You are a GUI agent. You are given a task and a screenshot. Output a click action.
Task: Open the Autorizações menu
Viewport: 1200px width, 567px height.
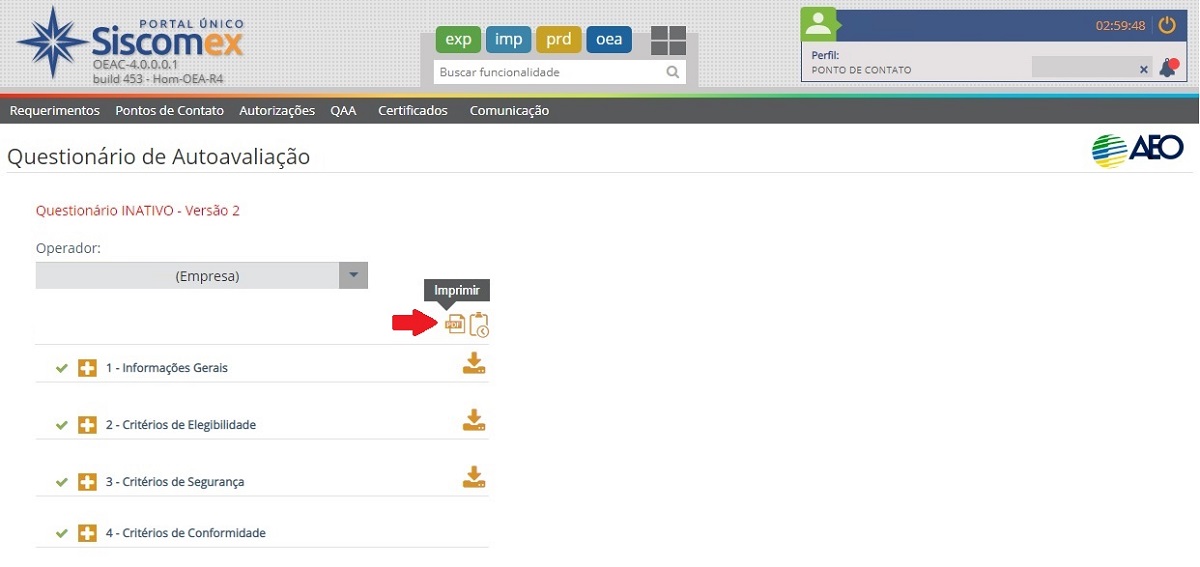pos(277,111)
